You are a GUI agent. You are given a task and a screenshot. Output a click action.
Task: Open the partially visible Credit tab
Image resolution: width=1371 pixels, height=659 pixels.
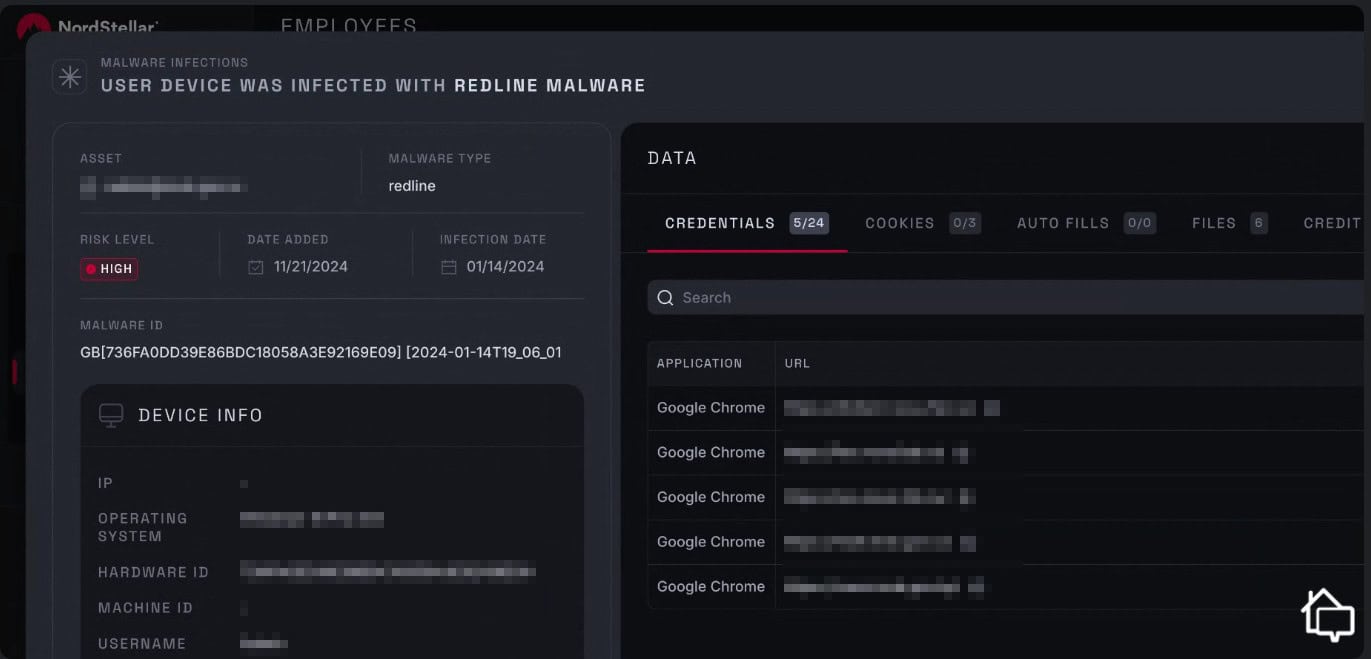click(x=1334, y=223)
